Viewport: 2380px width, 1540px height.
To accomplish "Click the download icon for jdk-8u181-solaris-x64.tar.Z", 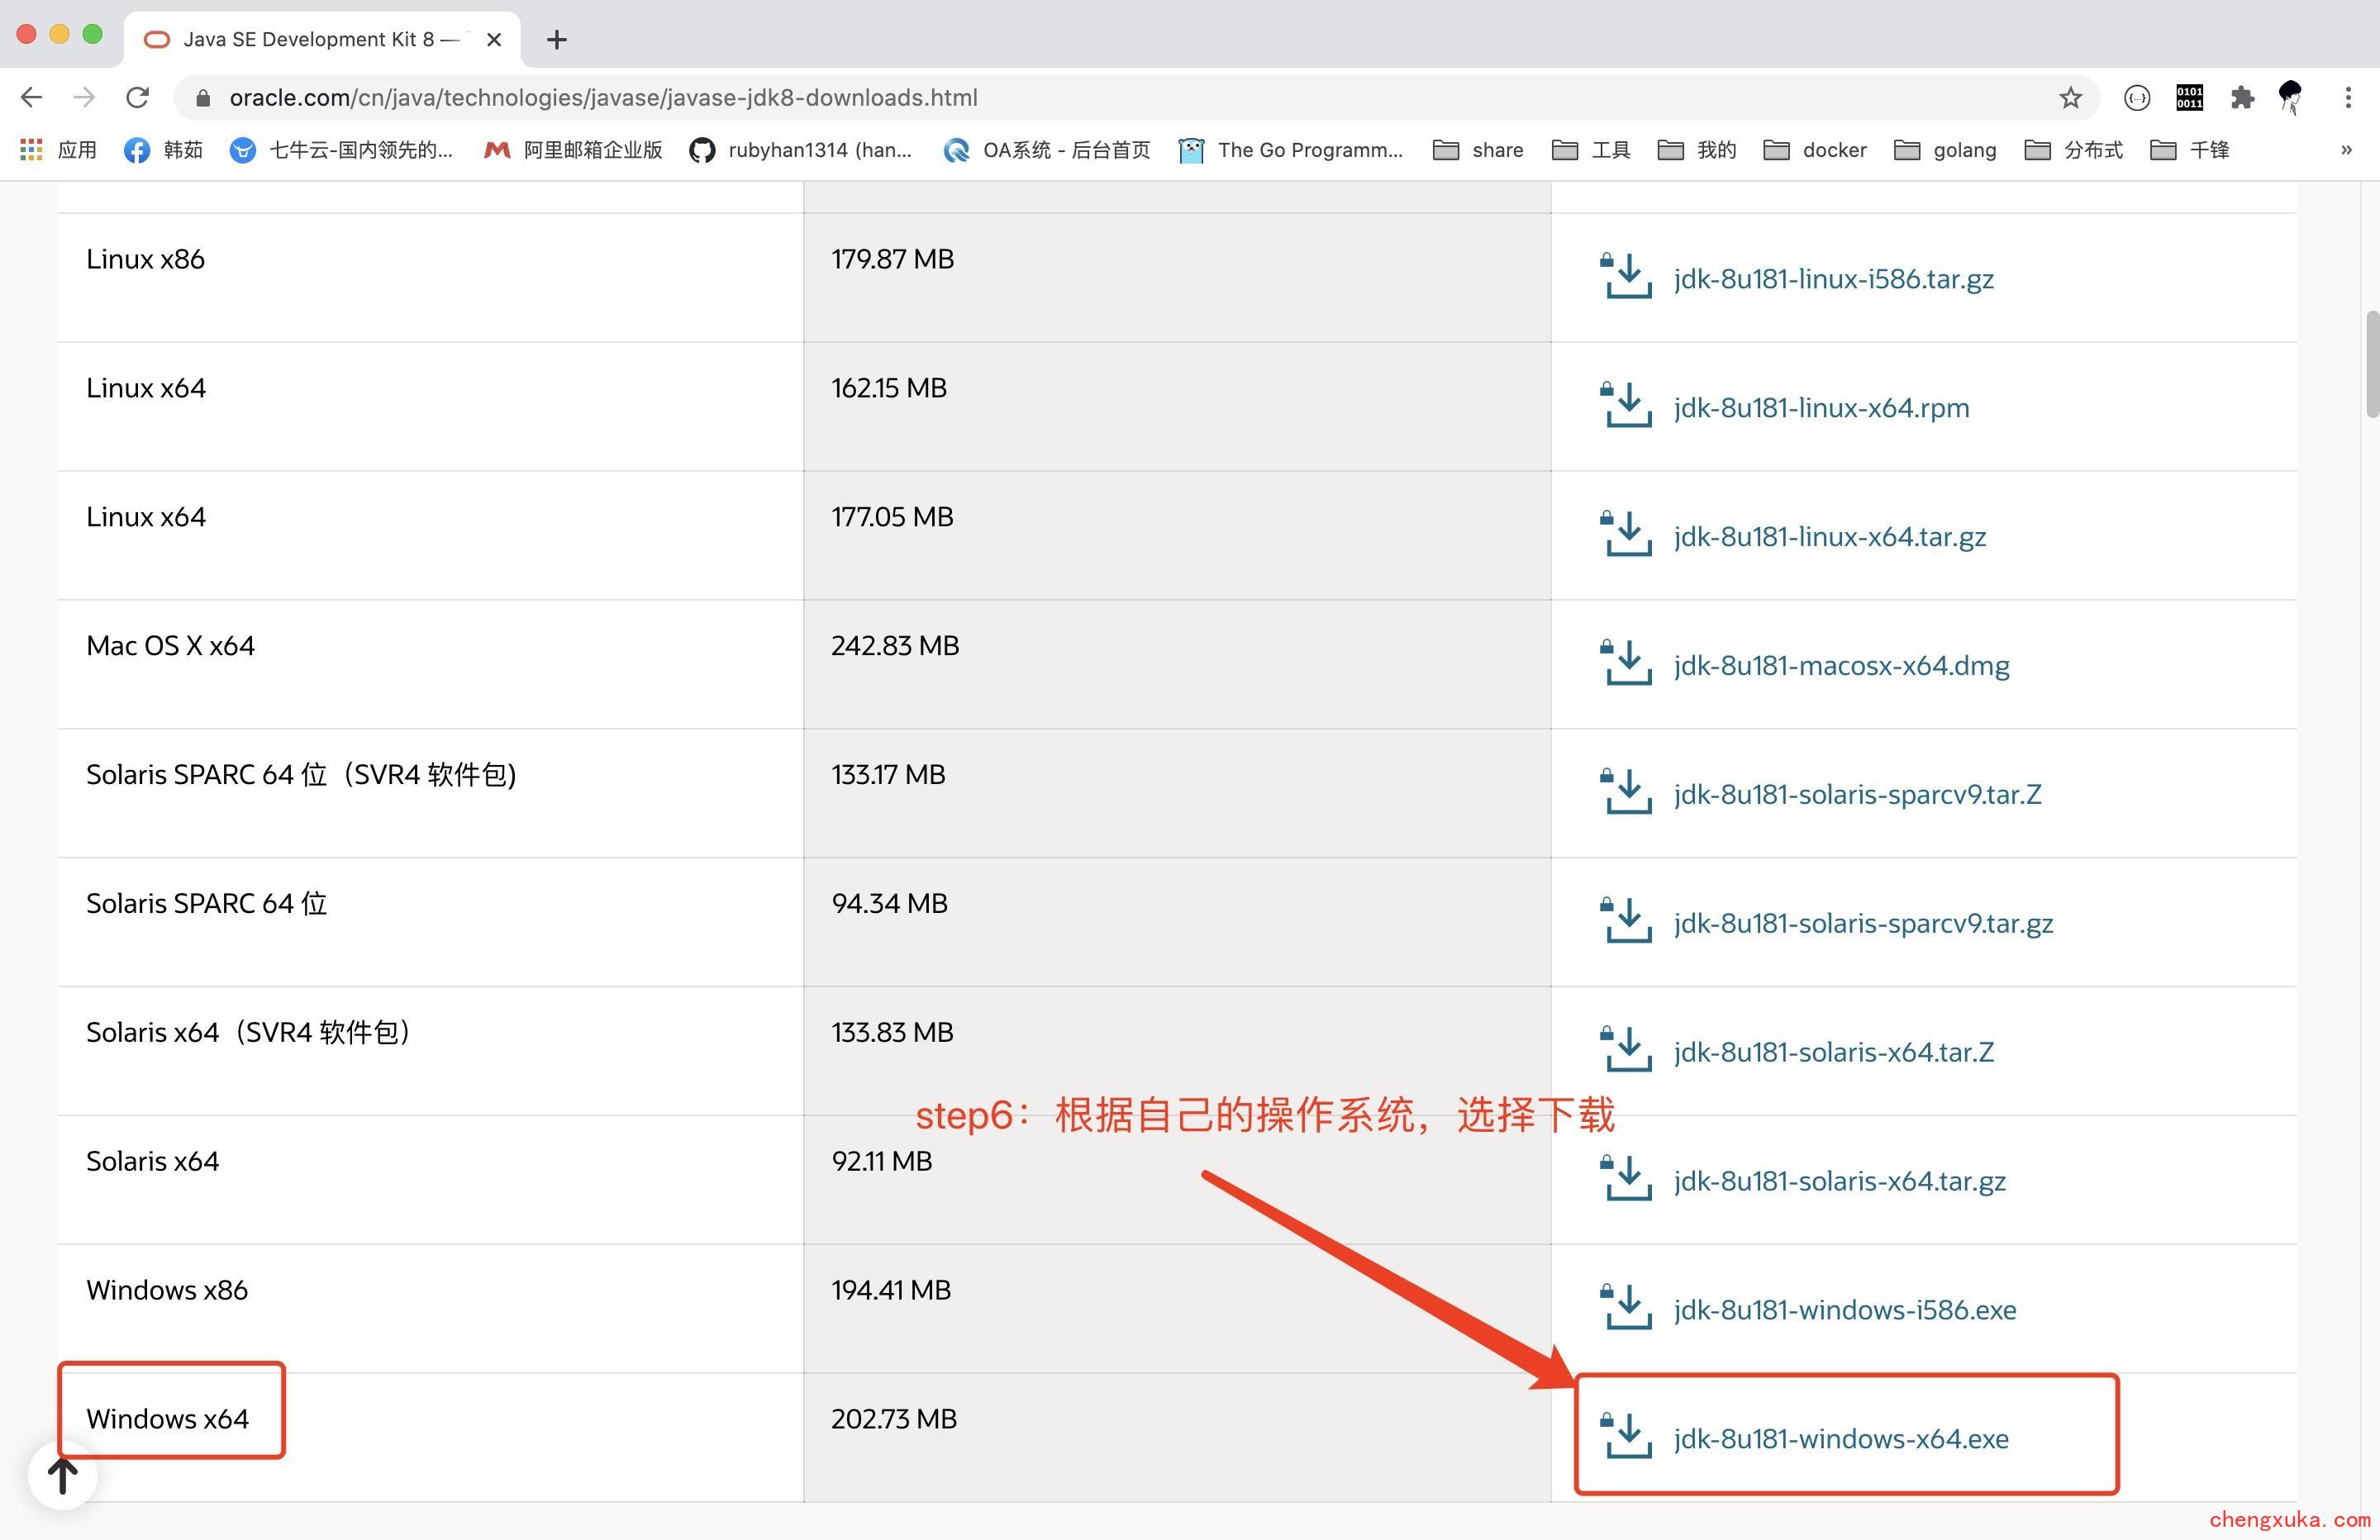I will 1626,1050.
